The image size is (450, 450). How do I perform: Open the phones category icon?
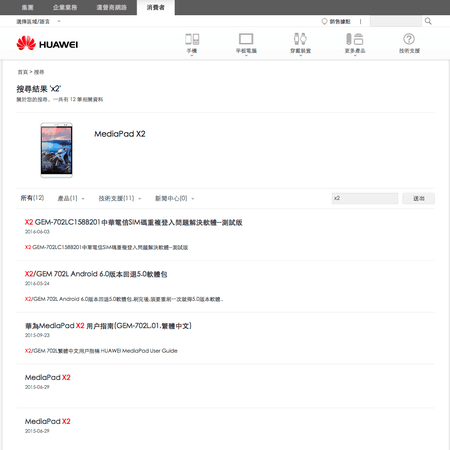coord(192,39)
